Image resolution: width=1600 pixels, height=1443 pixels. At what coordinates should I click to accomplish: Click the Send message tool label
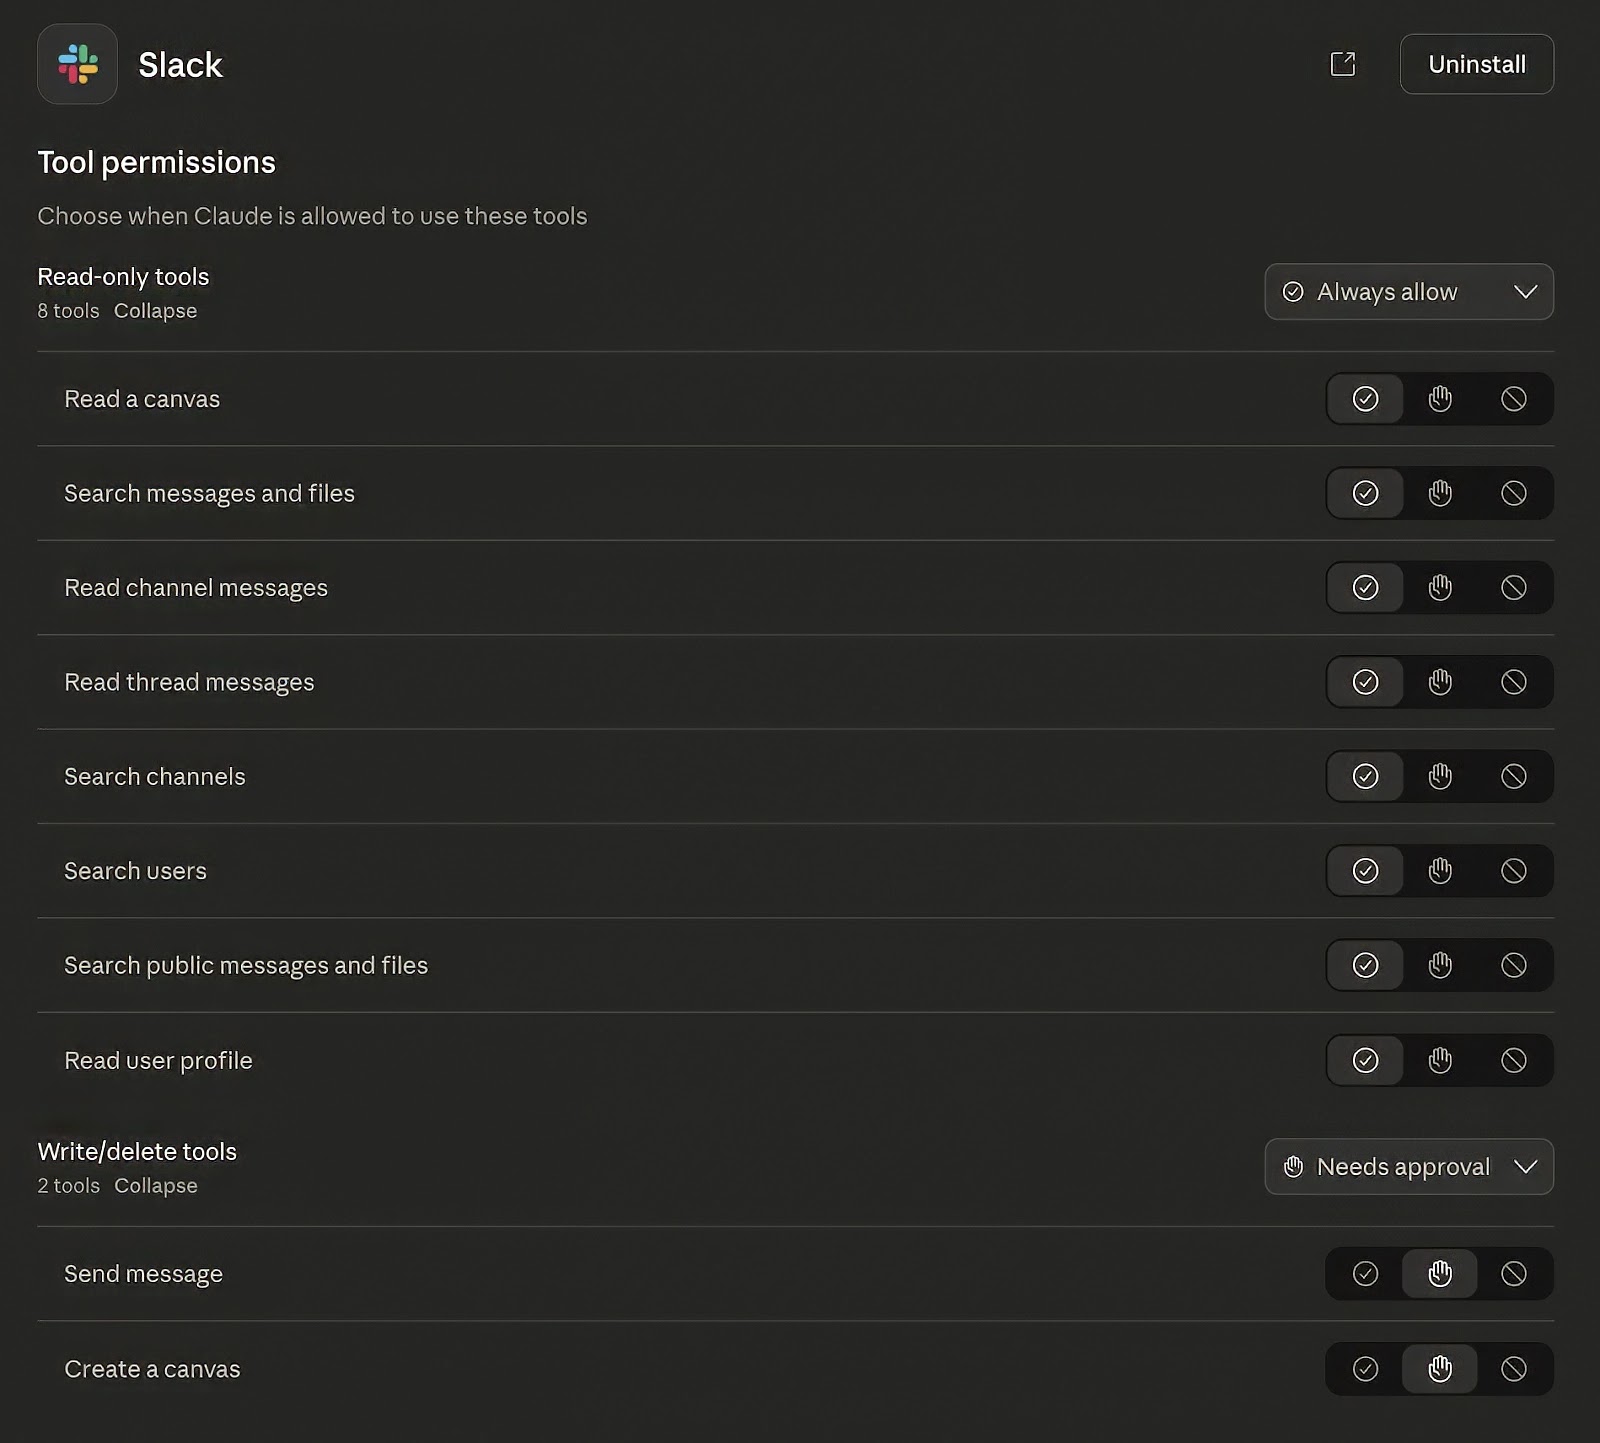click(143, 1274)
